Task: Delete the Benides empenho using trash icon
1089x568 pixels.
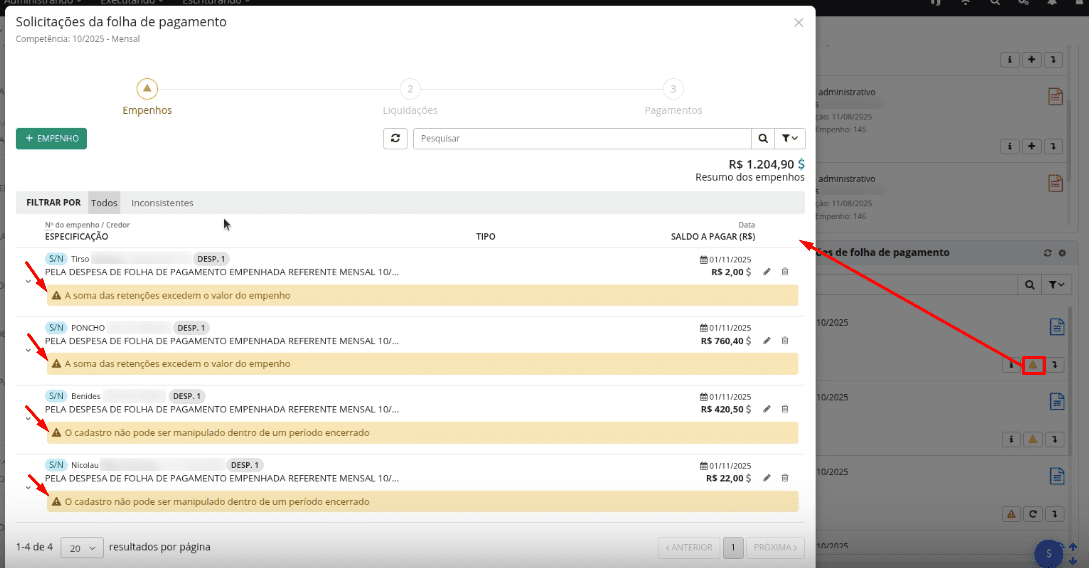Action: coord(785,409)
